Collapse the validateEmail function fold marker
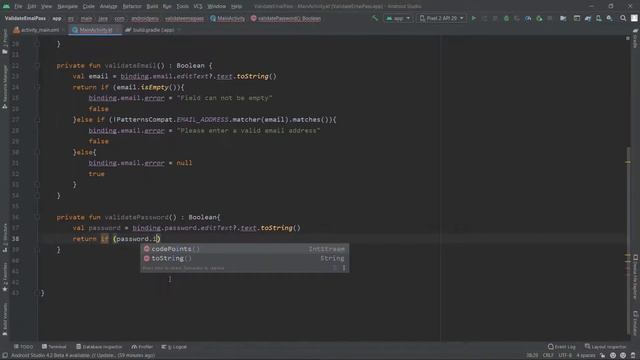 (37, 65)
